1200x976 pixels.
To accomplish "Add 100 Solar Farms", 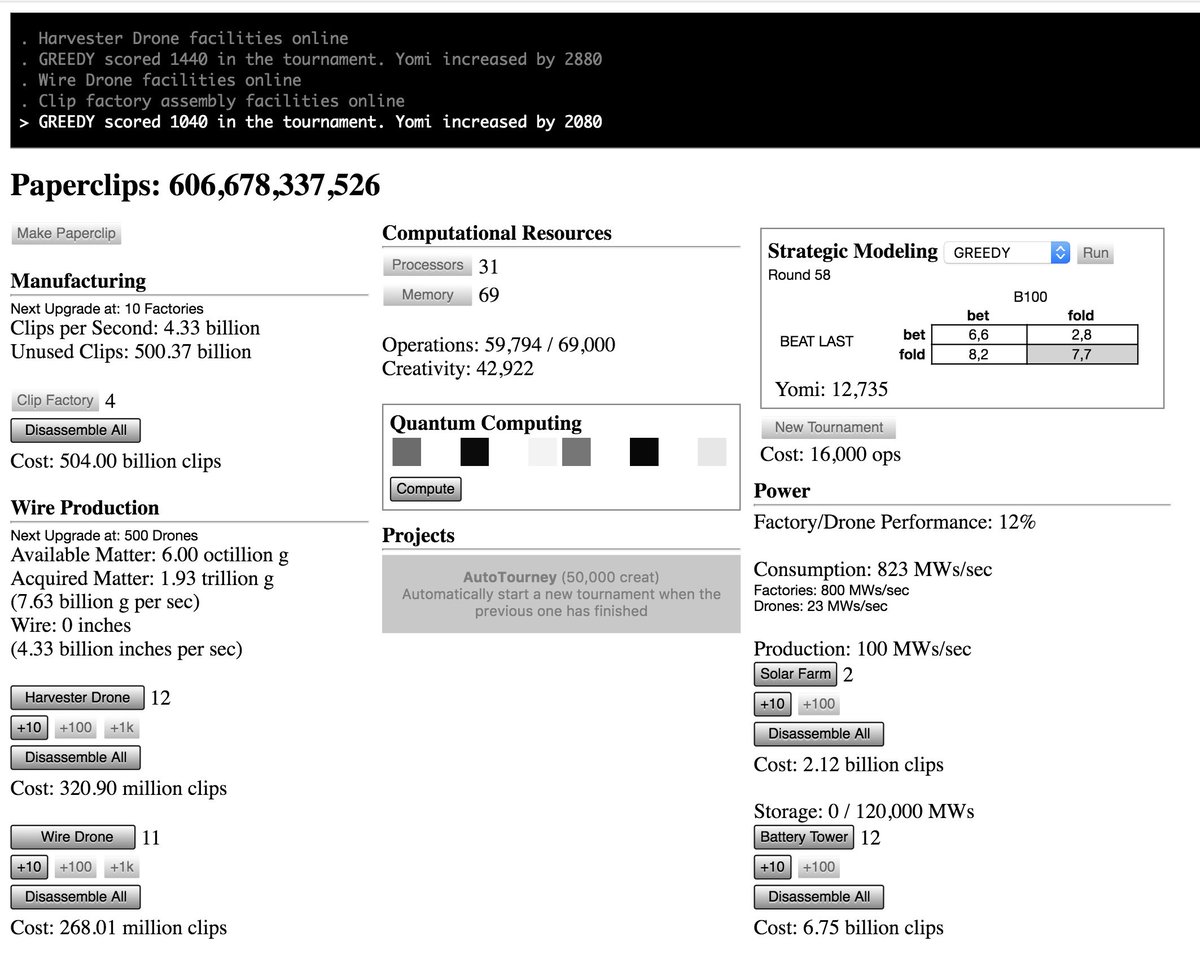I will pyautogui.click(x=818, y=704).
